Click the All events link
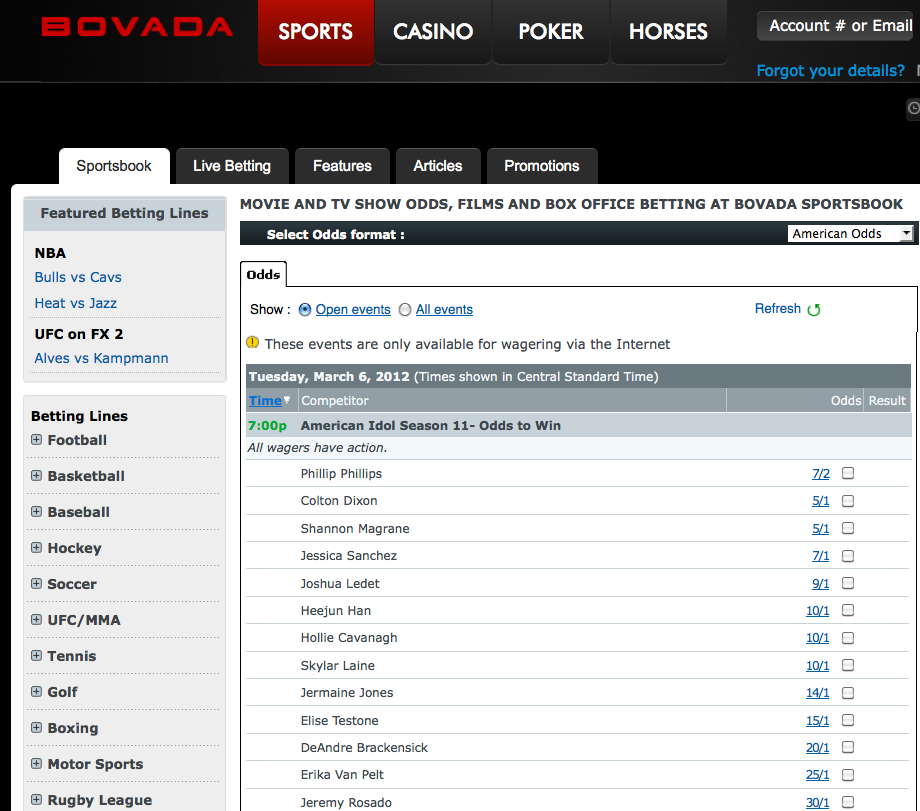 click(x=445, y=309)
